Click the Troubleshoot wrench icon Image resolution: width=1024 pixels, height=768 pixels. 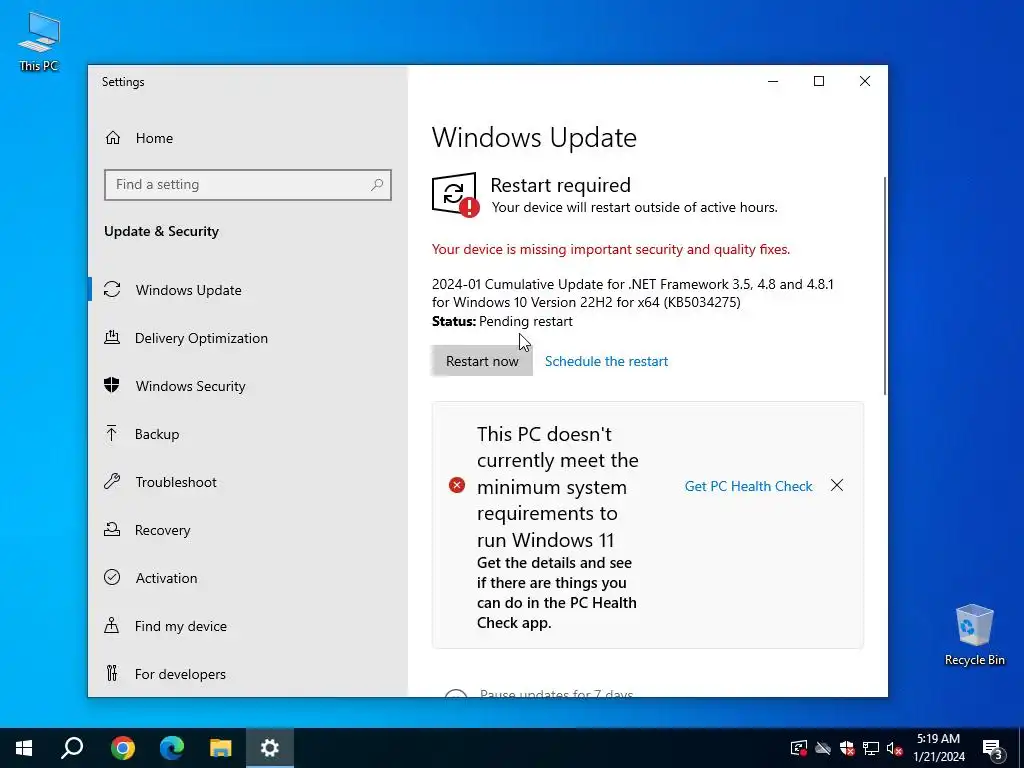(x=112, y=481)
